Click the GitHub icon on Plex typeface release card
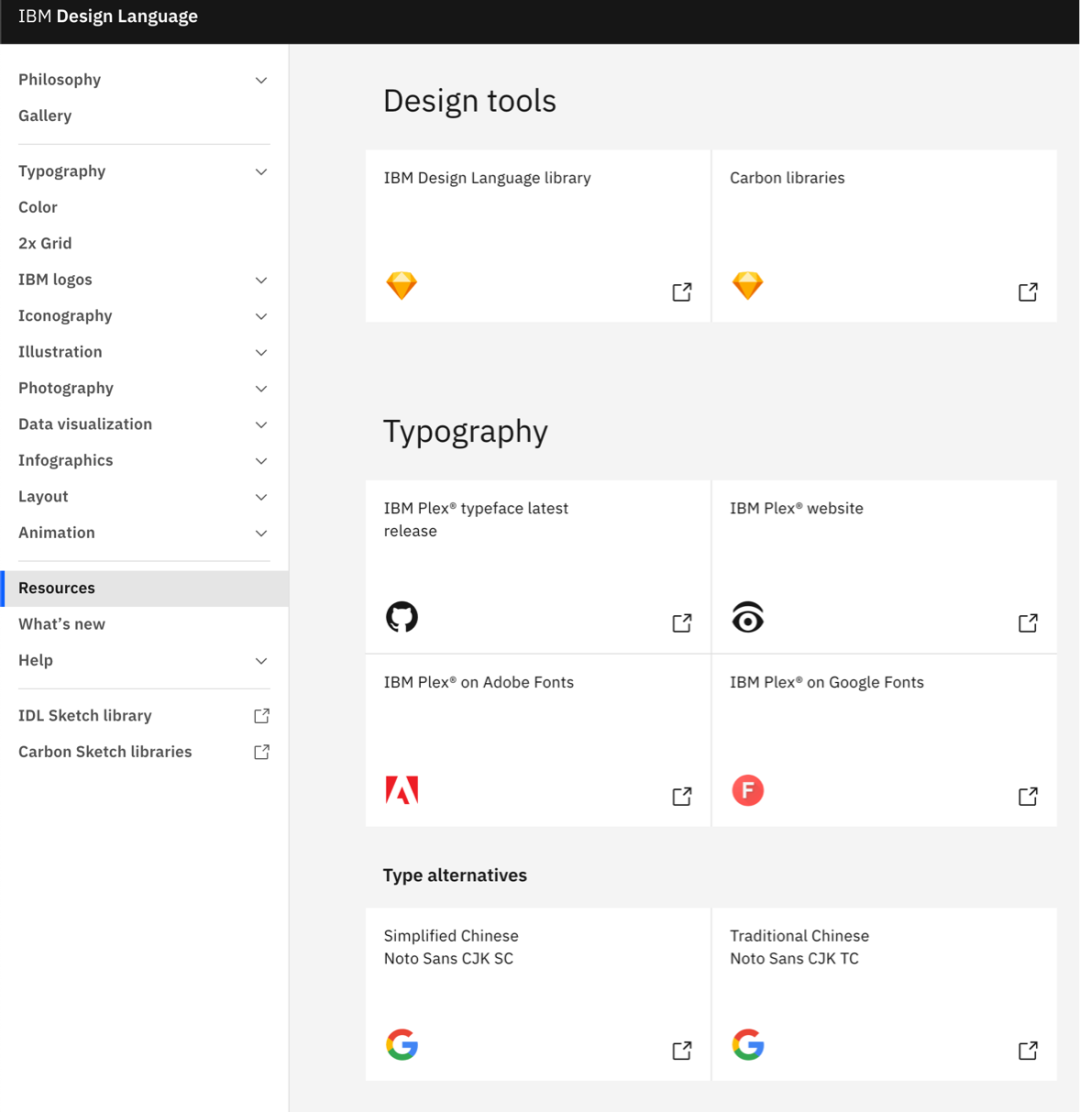The width and height of the screenshot is (1080, 1112). (402, 616)
